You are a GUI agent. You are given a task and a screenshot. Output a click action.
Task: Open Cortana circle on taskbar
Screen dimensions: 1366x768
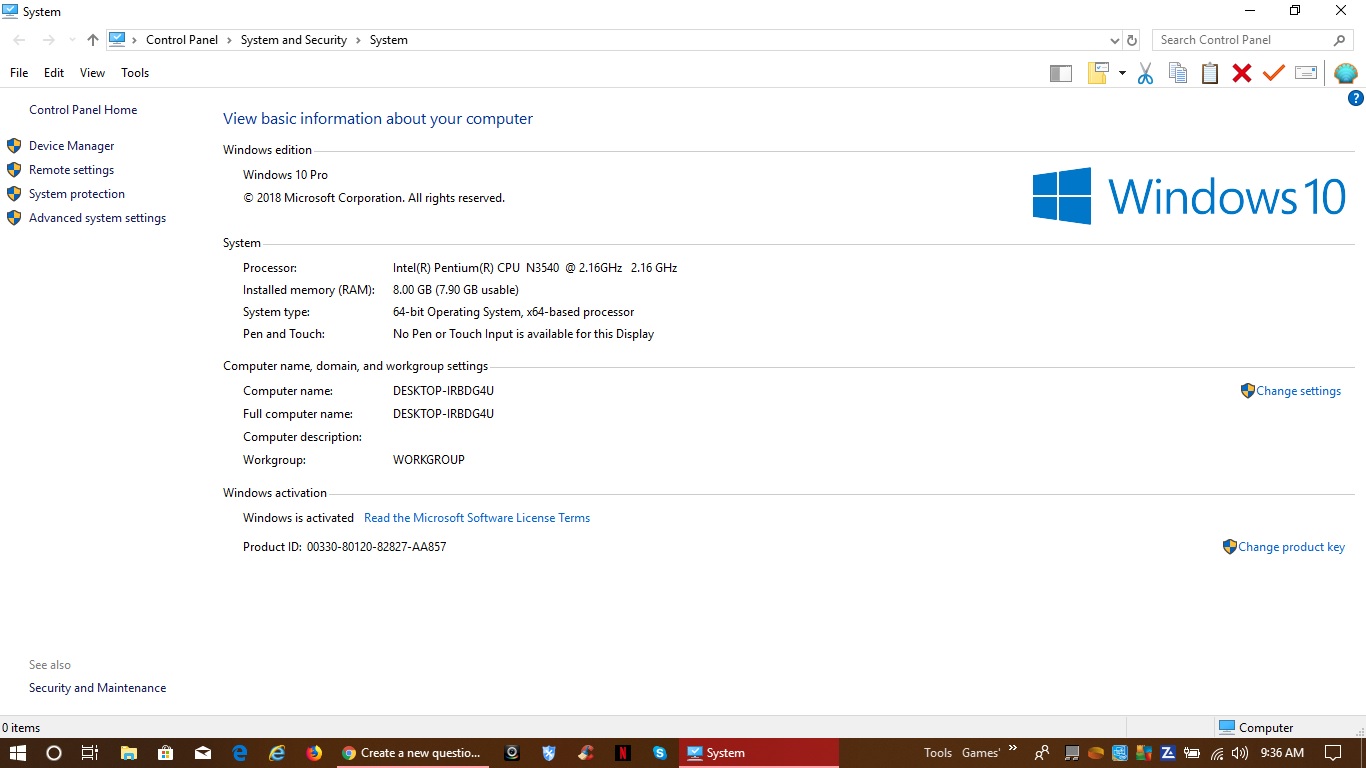pos(54,753)
